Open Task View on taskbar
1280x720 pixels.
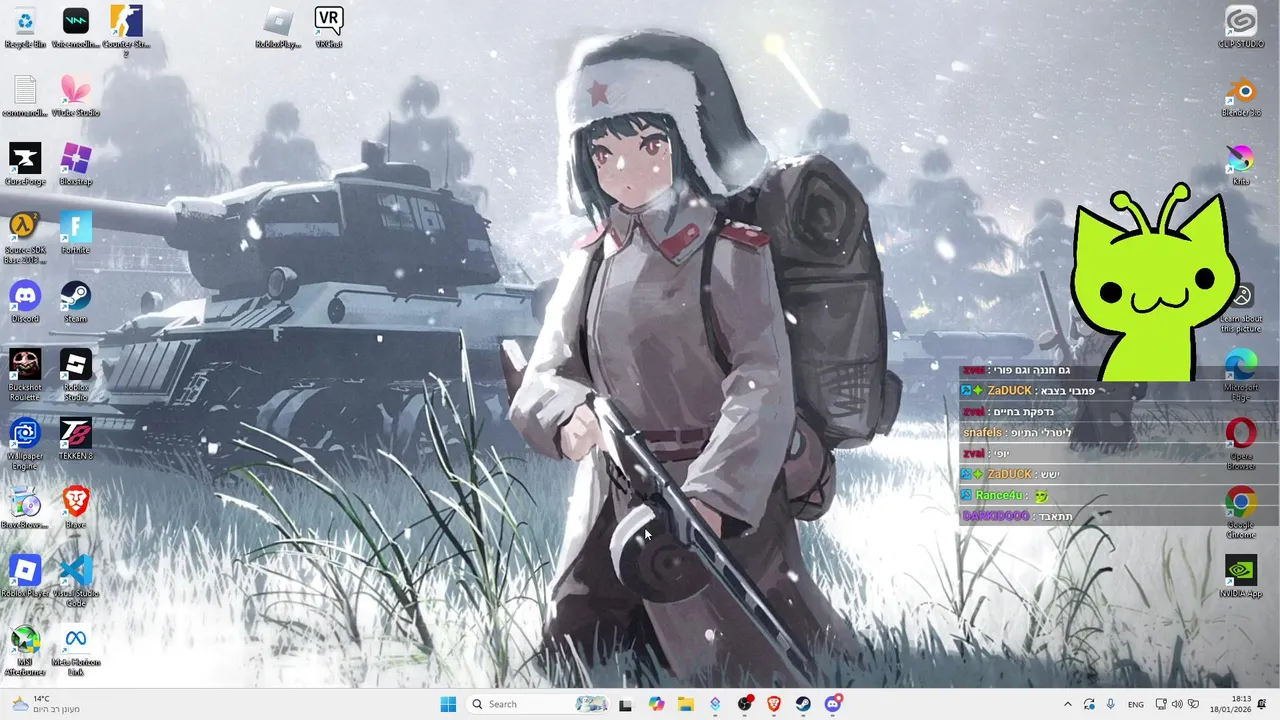point(625,704)
